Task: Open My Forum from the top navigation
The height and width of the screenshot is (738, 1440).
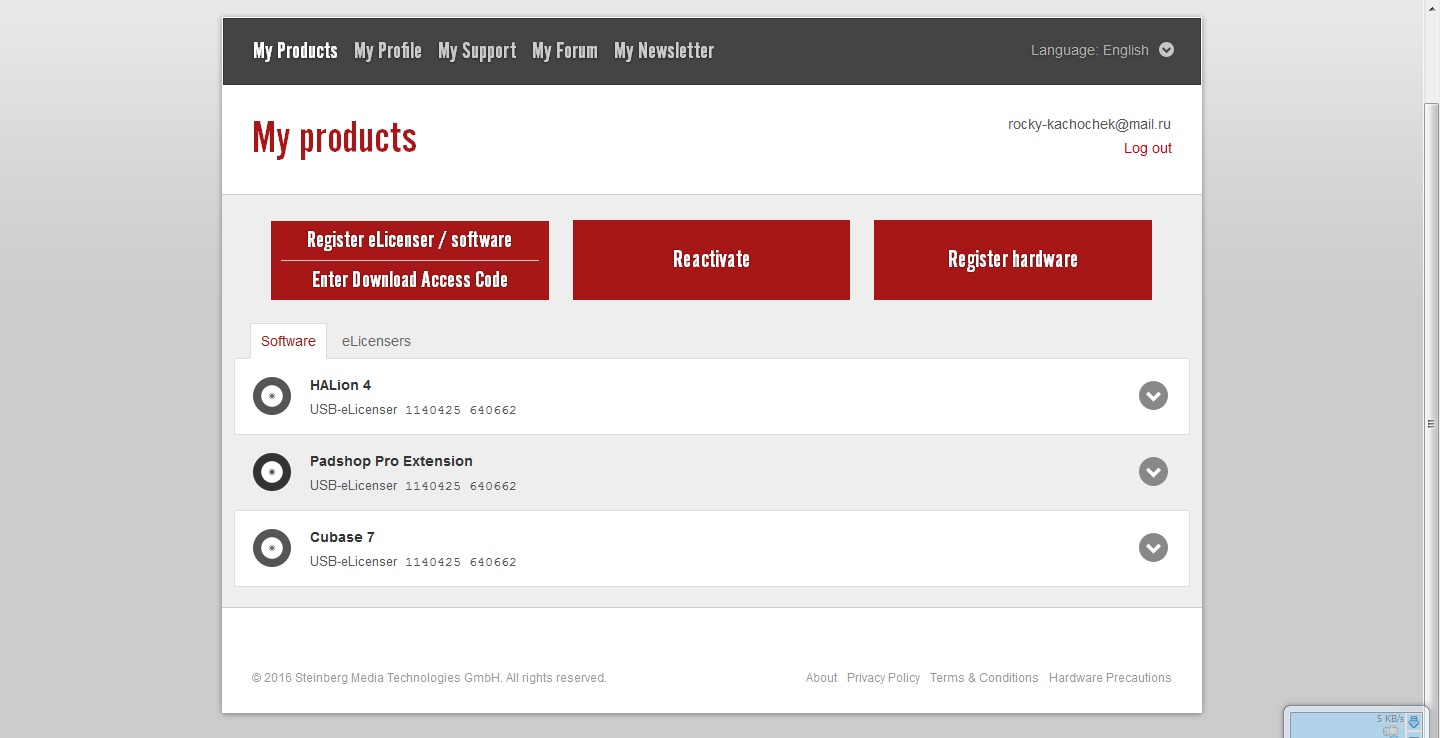Action: coord(565,51)
